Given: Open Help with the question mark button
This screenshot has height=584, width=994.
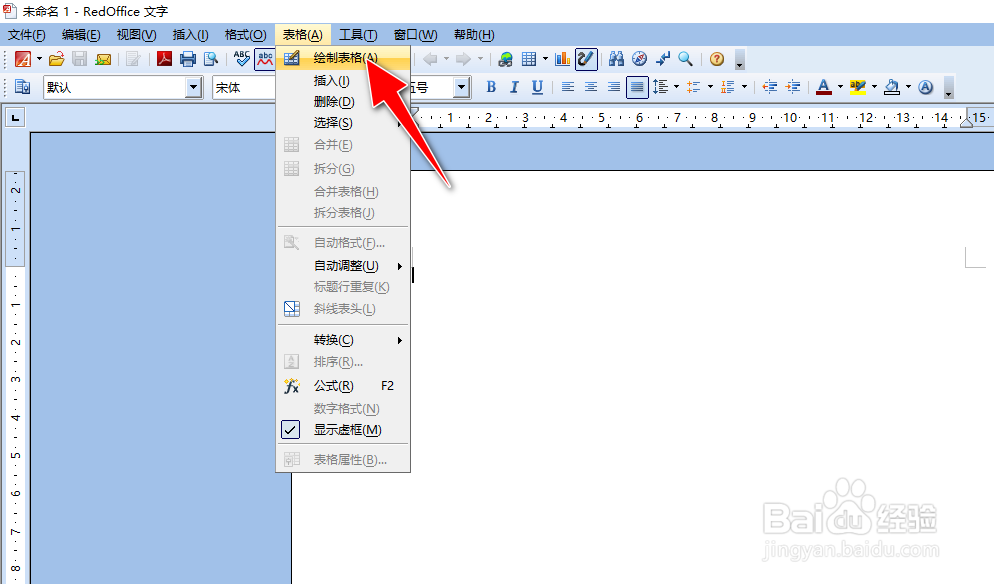Looking at the screenshot, I should click(x=718, y=59).
